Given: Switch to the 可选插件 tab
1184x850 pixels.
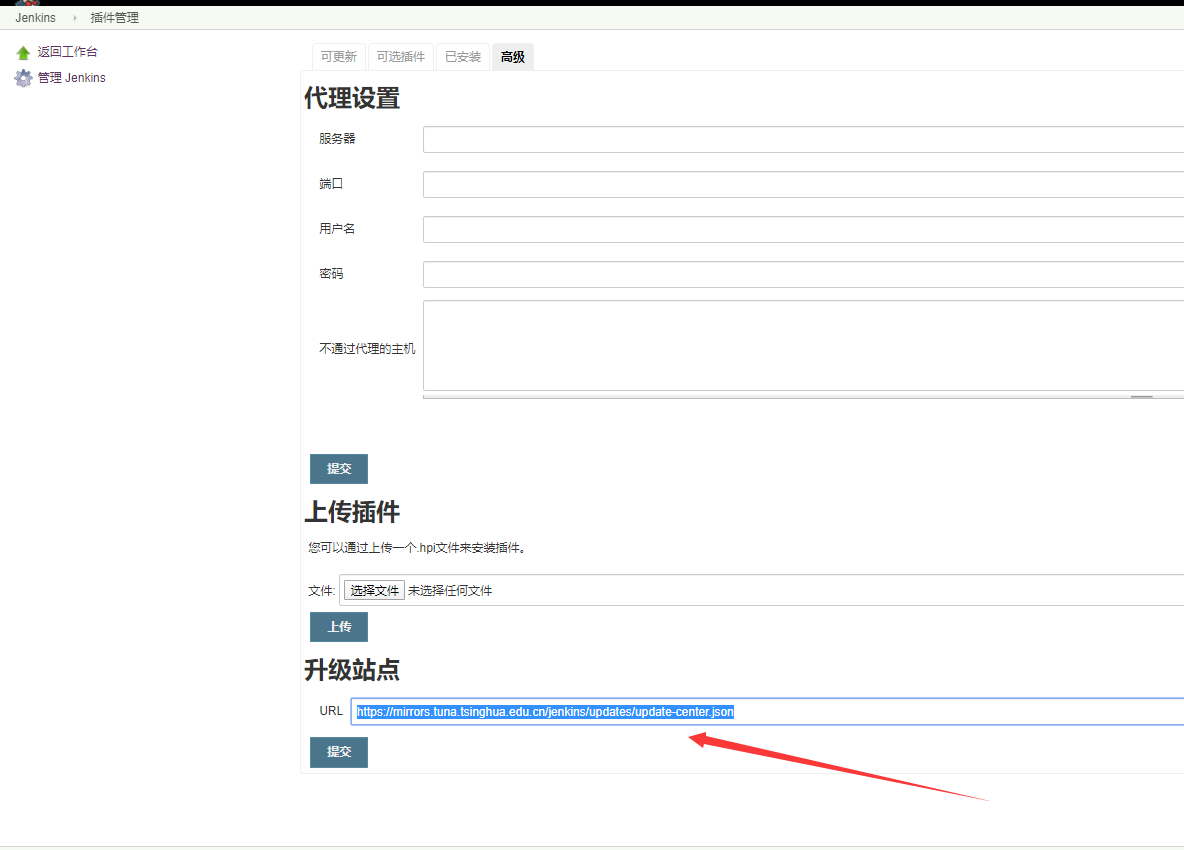Looking at the screenshot, I should point(401,57).
